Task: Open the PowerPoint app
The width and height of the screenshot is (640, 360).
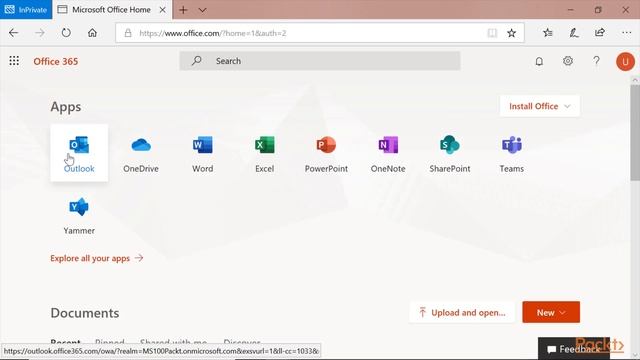Action: point(326,153)
